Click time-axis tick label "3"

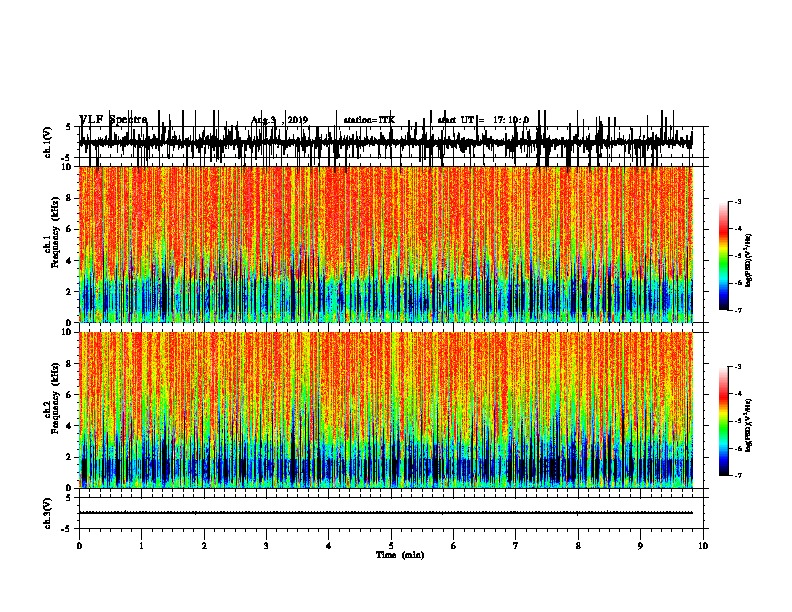tap(266, 546)
